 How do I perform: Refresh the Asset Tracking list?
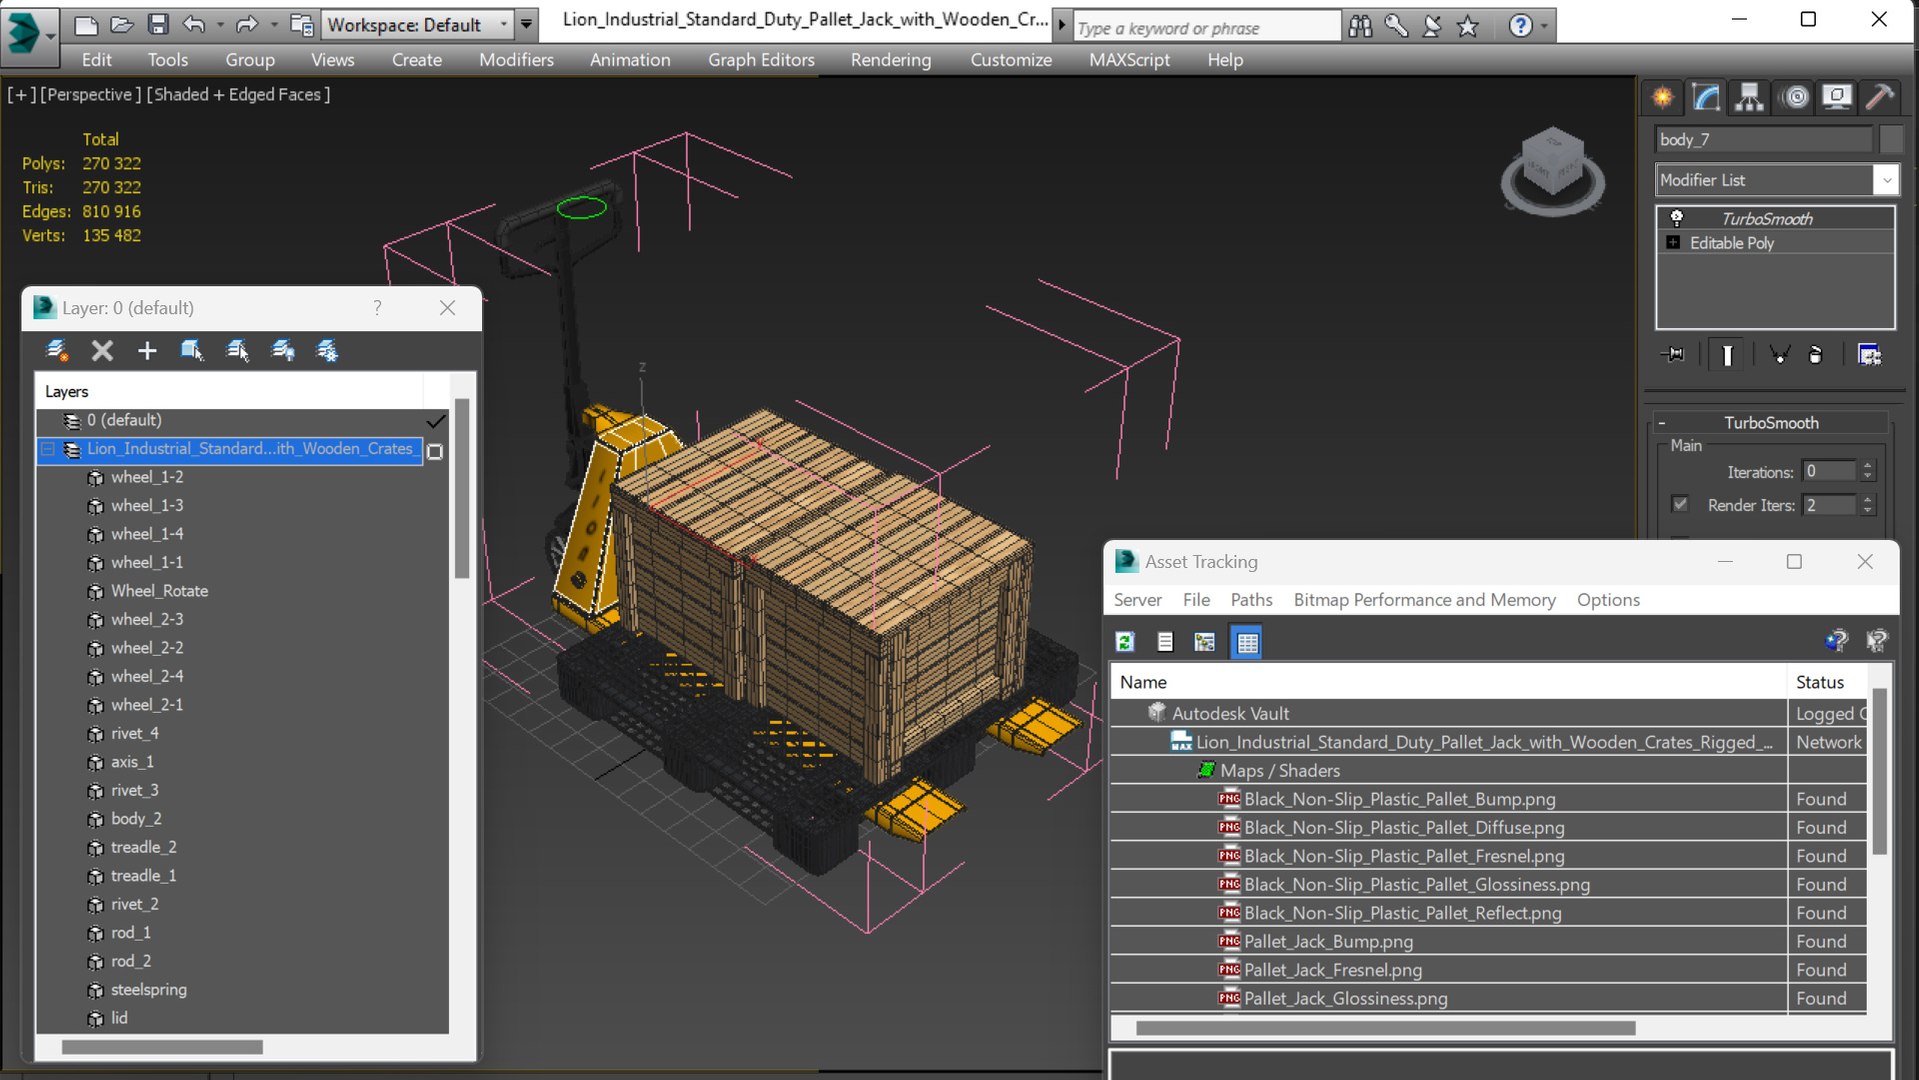pyautogui.click(x=1125, y=642)
